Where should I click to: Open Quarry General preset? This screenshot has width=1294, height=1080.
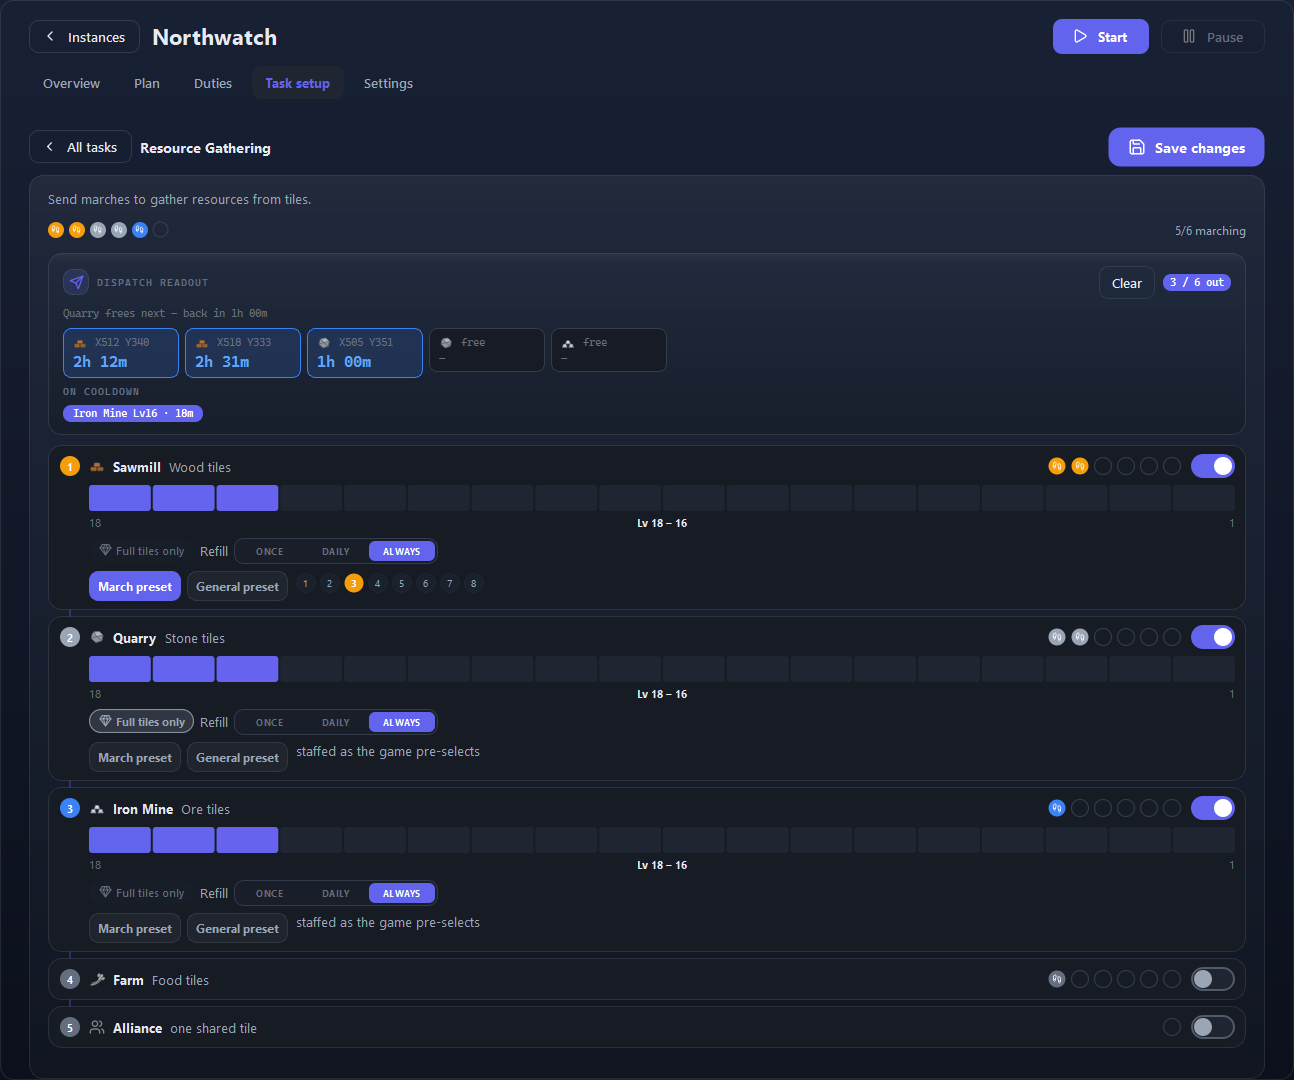(x=238, y=758)
